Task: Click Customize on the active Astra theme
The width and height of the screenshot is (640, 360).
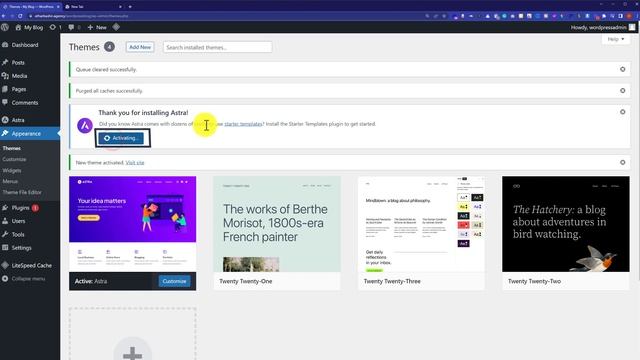Action: (x=174, y=281)
